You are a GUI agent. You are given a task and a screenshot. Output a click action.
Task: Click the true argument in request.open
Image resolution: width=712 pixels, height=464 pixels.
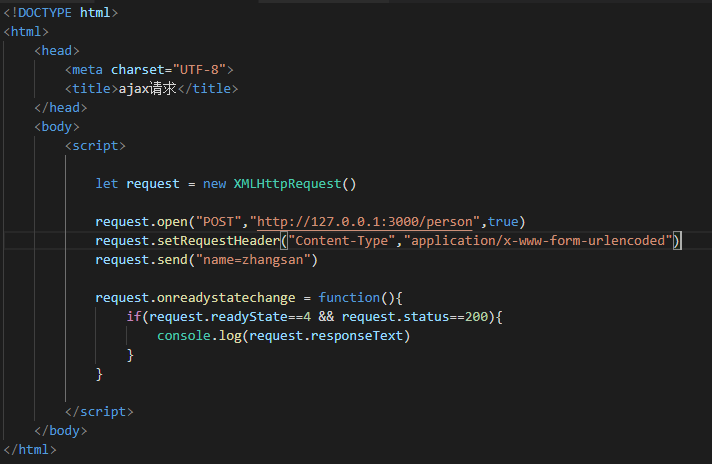(503, 222)
